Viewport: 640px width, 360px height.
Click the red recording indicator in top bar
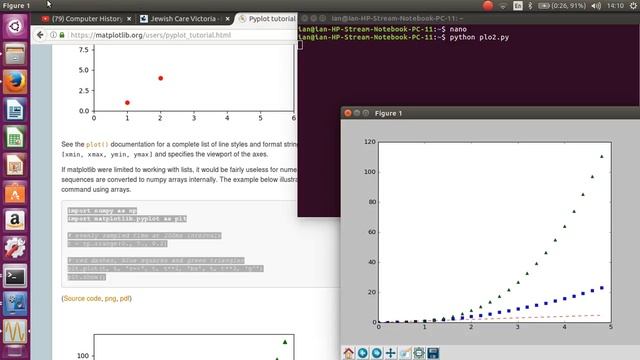coord(488,6)
